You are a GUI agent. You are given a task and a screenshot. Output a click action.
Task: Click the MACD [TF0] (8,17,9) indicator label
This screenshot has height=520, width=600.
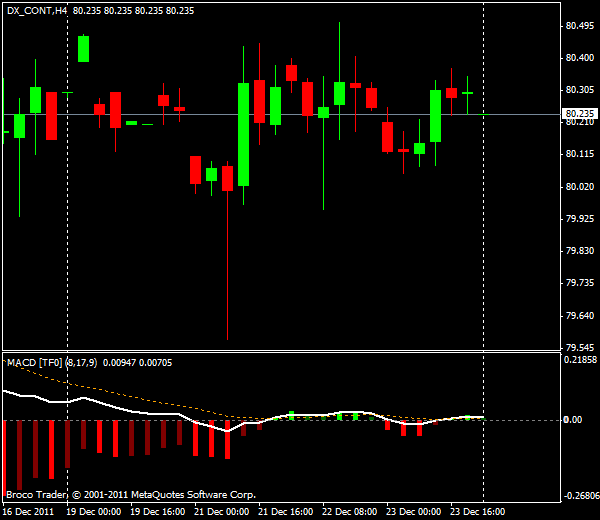tap(52, 363)
